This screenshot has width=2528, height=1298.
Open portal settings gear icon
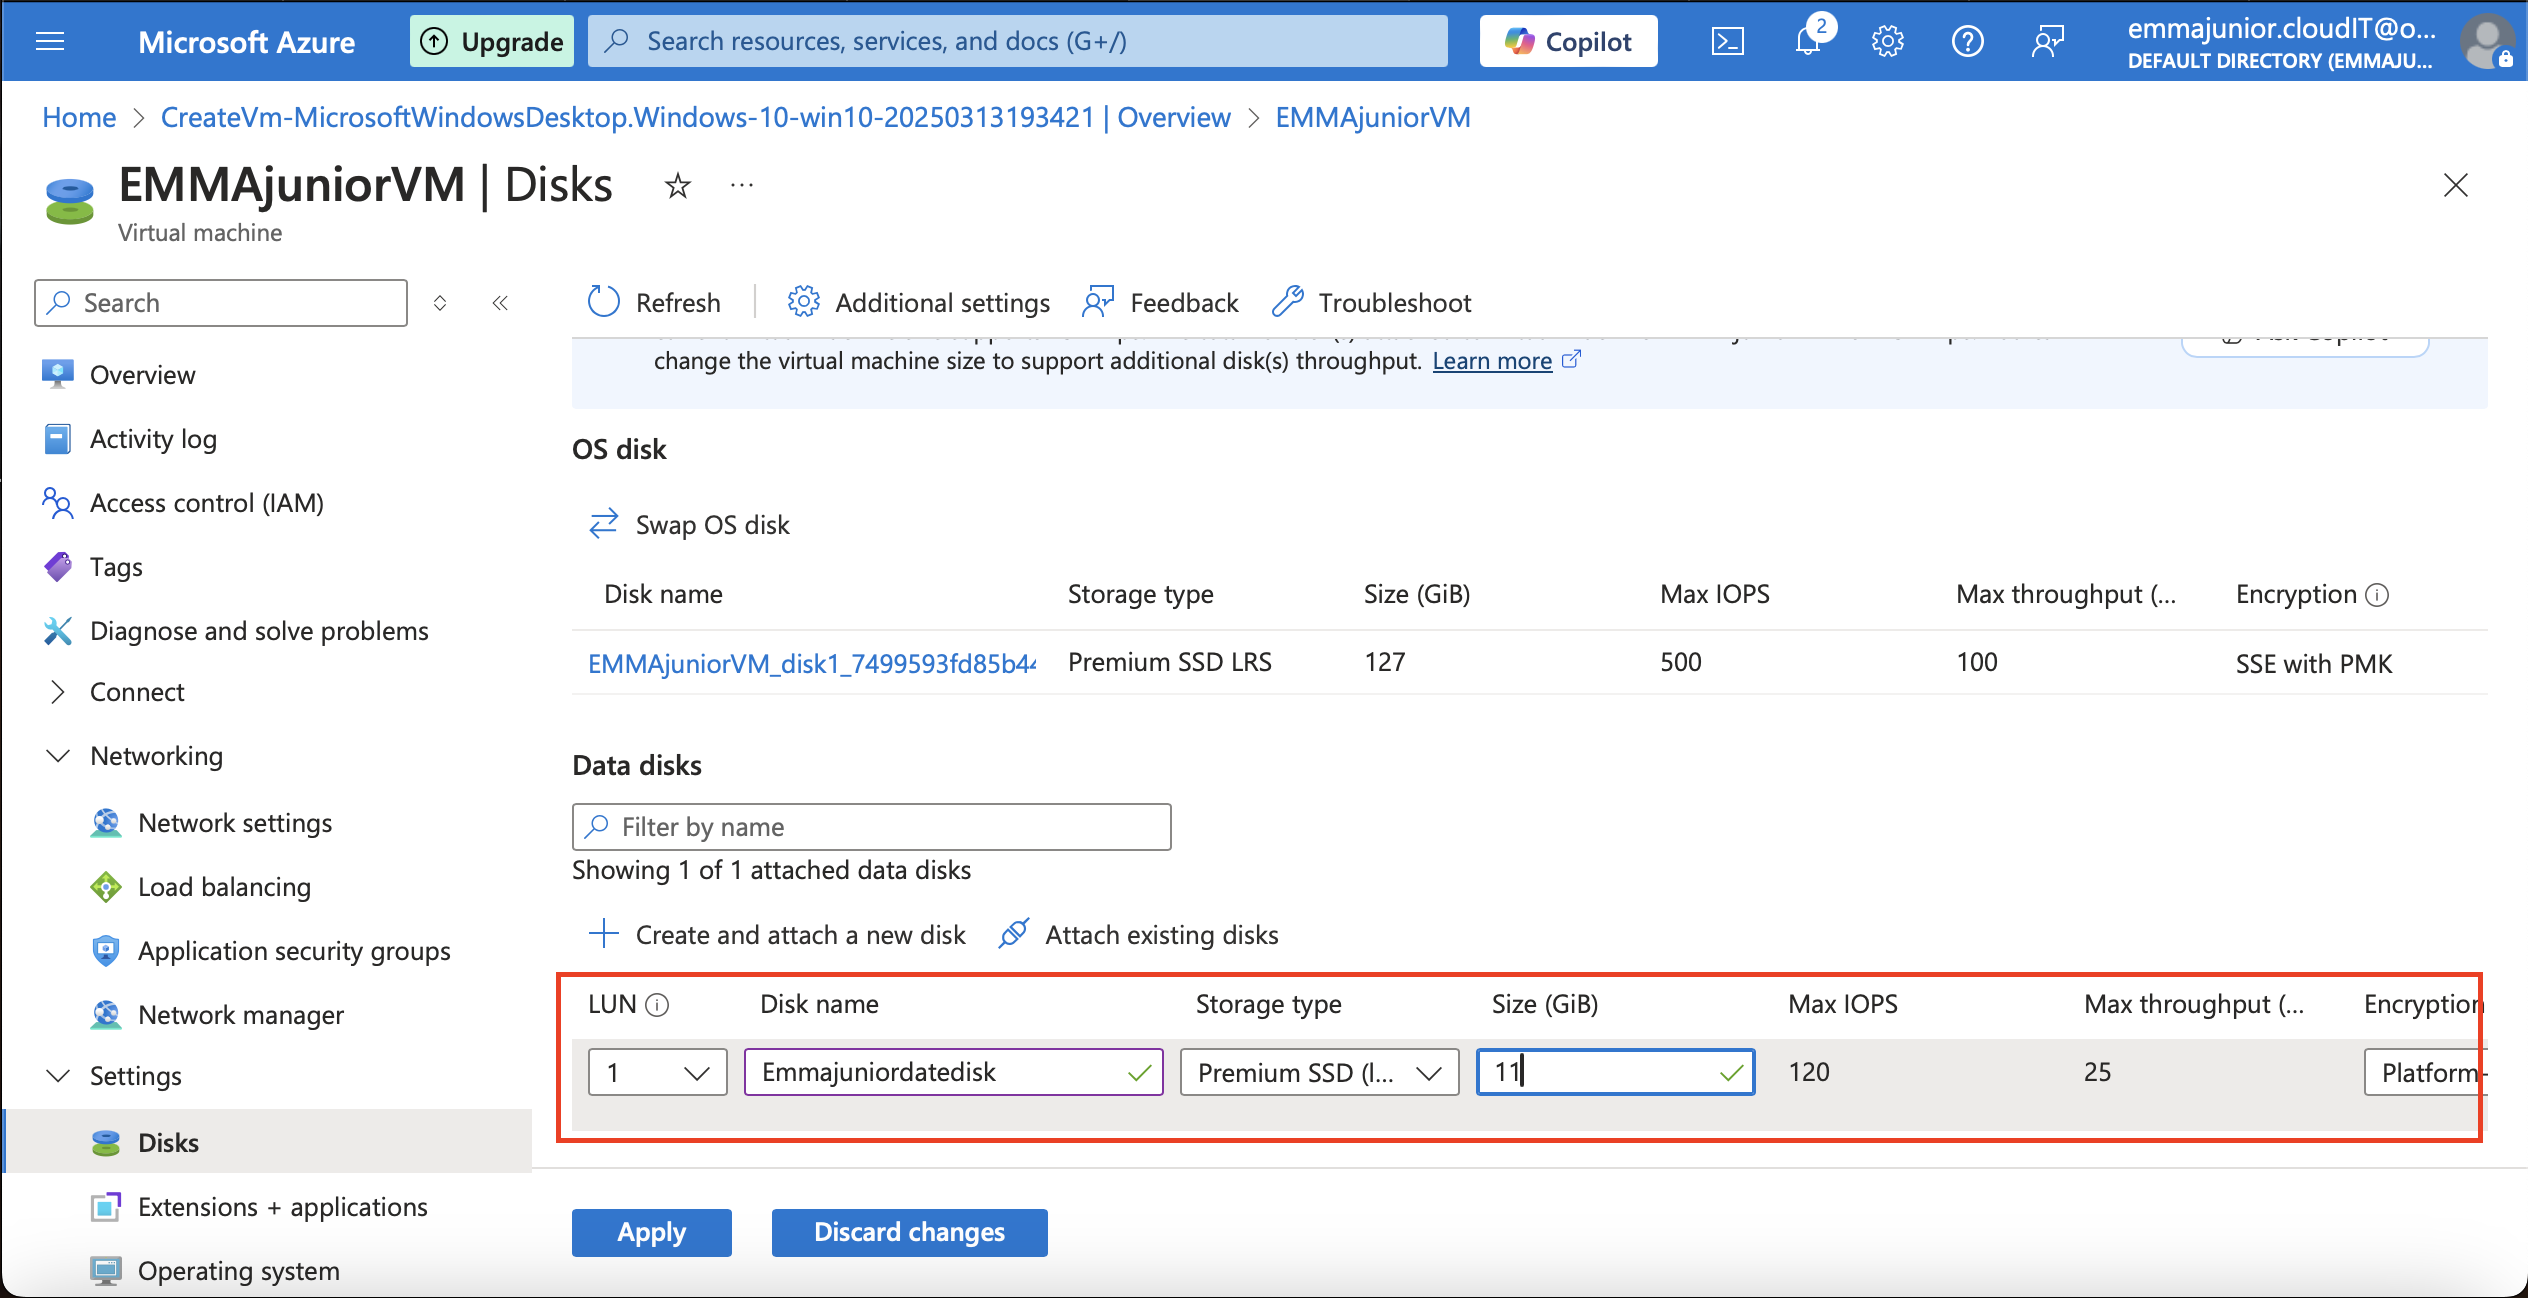coord(1888,41)
